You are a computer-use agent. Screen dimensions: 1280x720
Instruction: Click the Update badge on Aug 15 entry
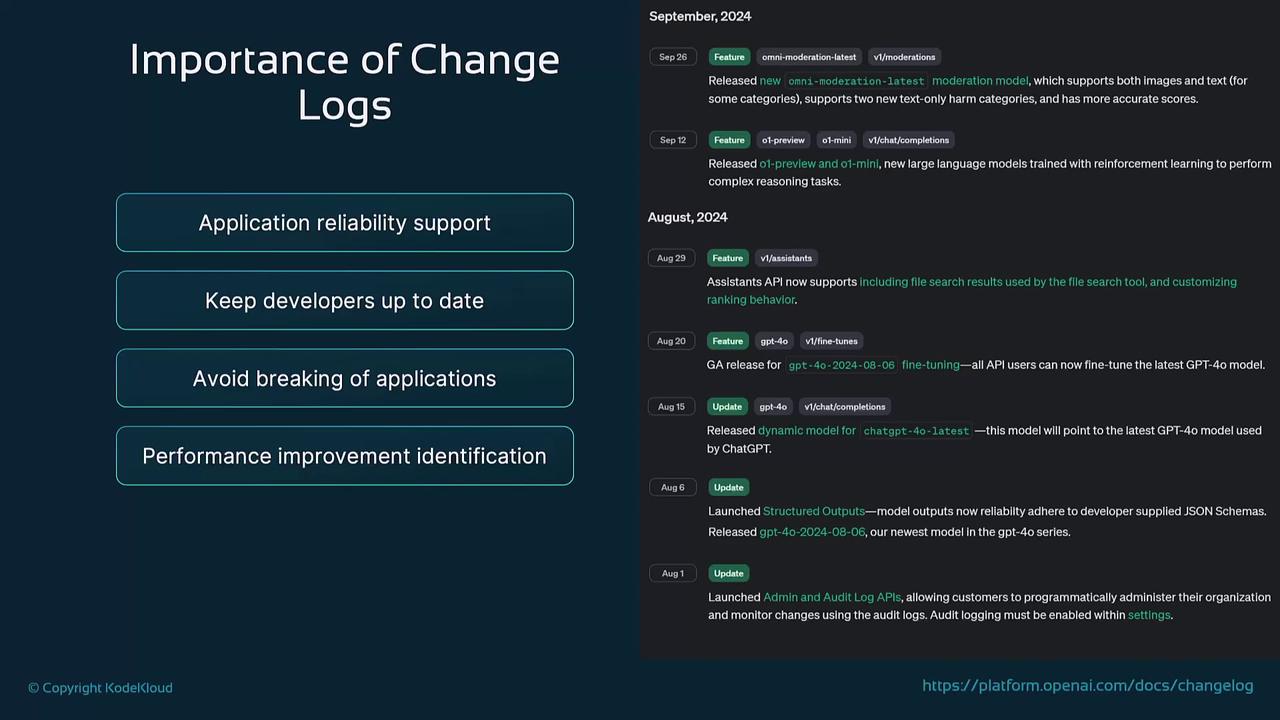tap(727, 407)
